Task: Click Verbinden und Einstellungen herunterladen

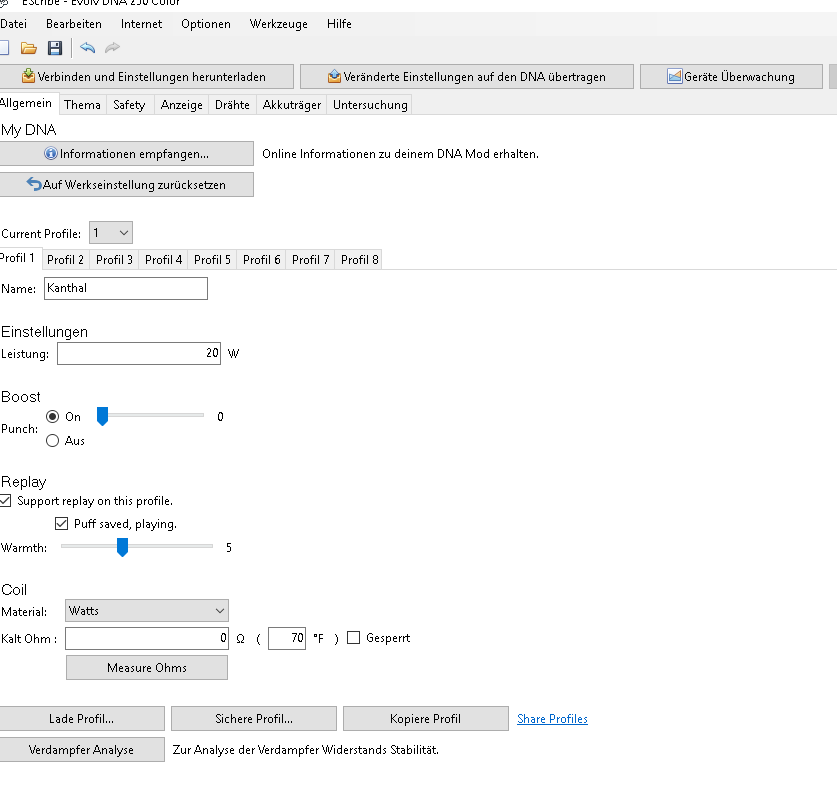Action: coord(147,77)
